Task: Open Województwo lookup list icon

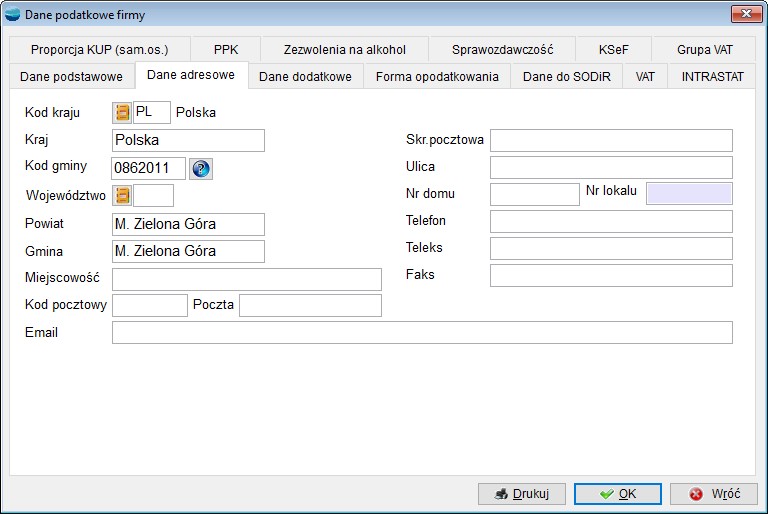Action: click(x=123, y=196)
